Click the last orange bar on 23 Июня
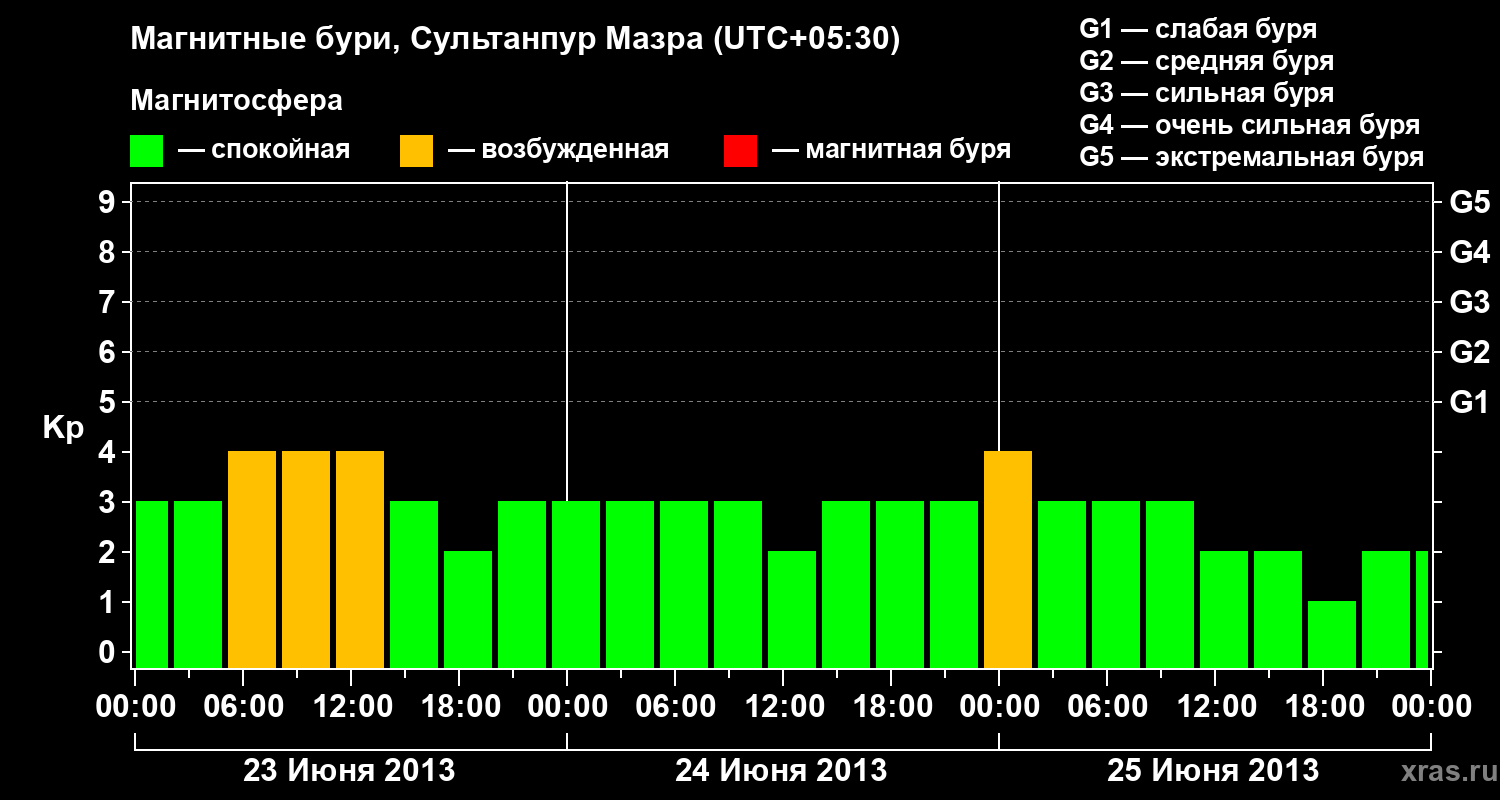Image resolution: width=1500 pixels, height=800 pixels. pos(360,560)
